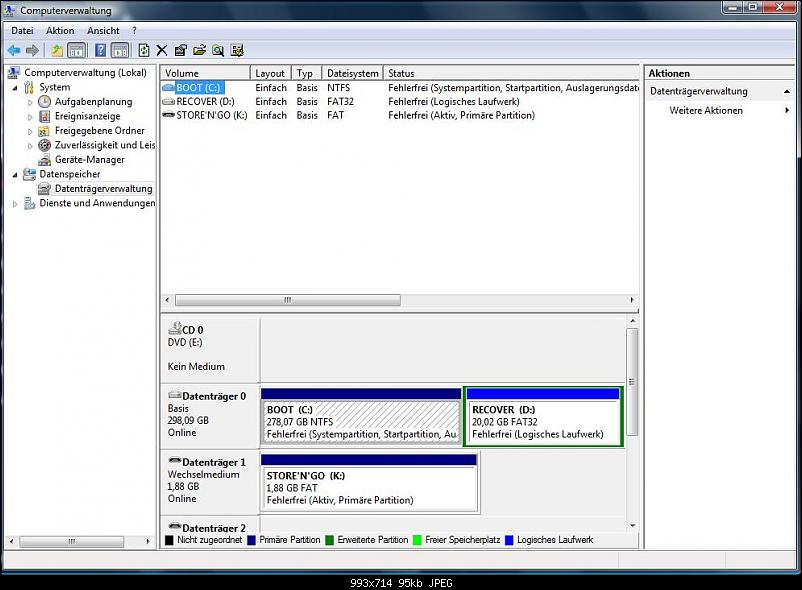The height and width of the screenshot is (590, 802).
Task: Expand Zuverlässigkeit und Leistung node
Action: [x=30, y=146]
